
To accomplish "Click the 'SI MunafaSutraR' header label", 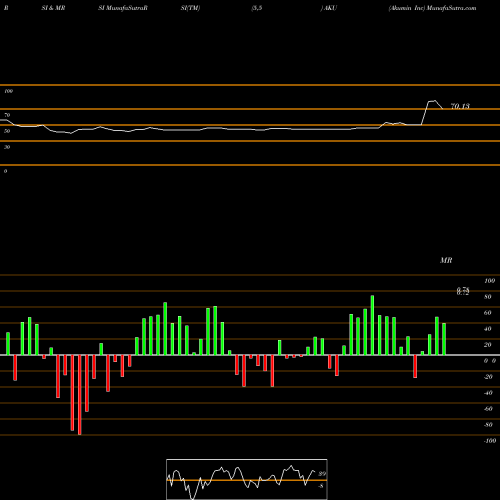I will click(x=123, y=8).
